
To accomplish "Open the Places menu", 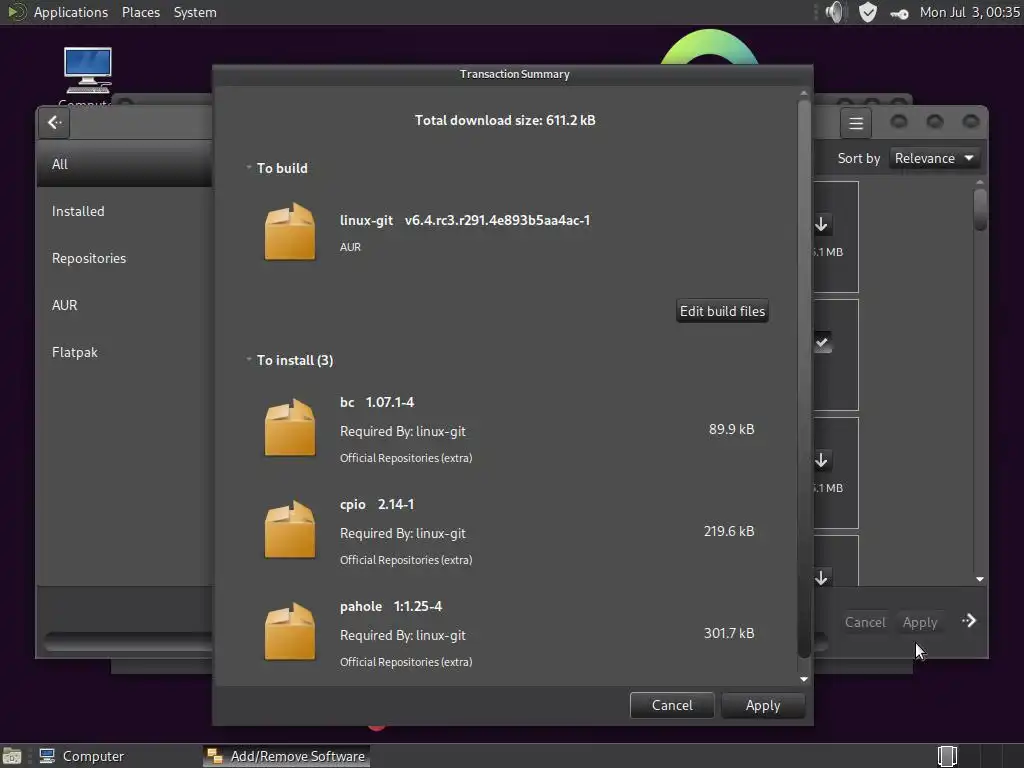I will tap(141, 12).
